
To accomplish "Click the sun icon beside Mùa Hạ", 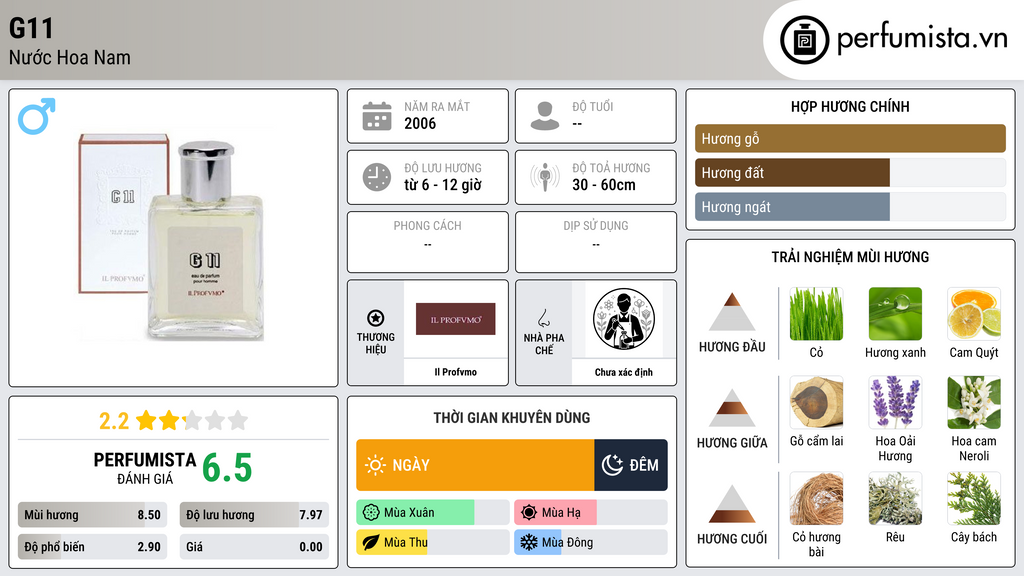I will tap(529, 513).
